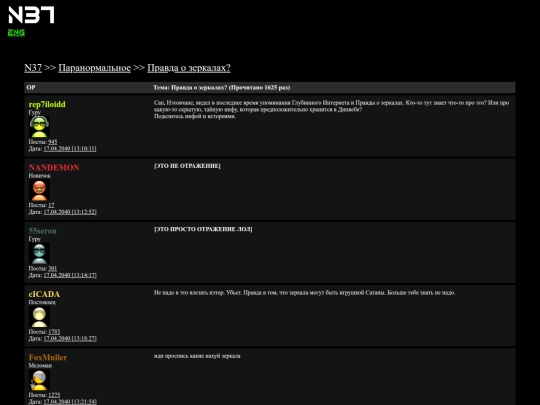Open NANDEMON's user profile name
Screen dimensions: 540x405
tap(54, 168)
